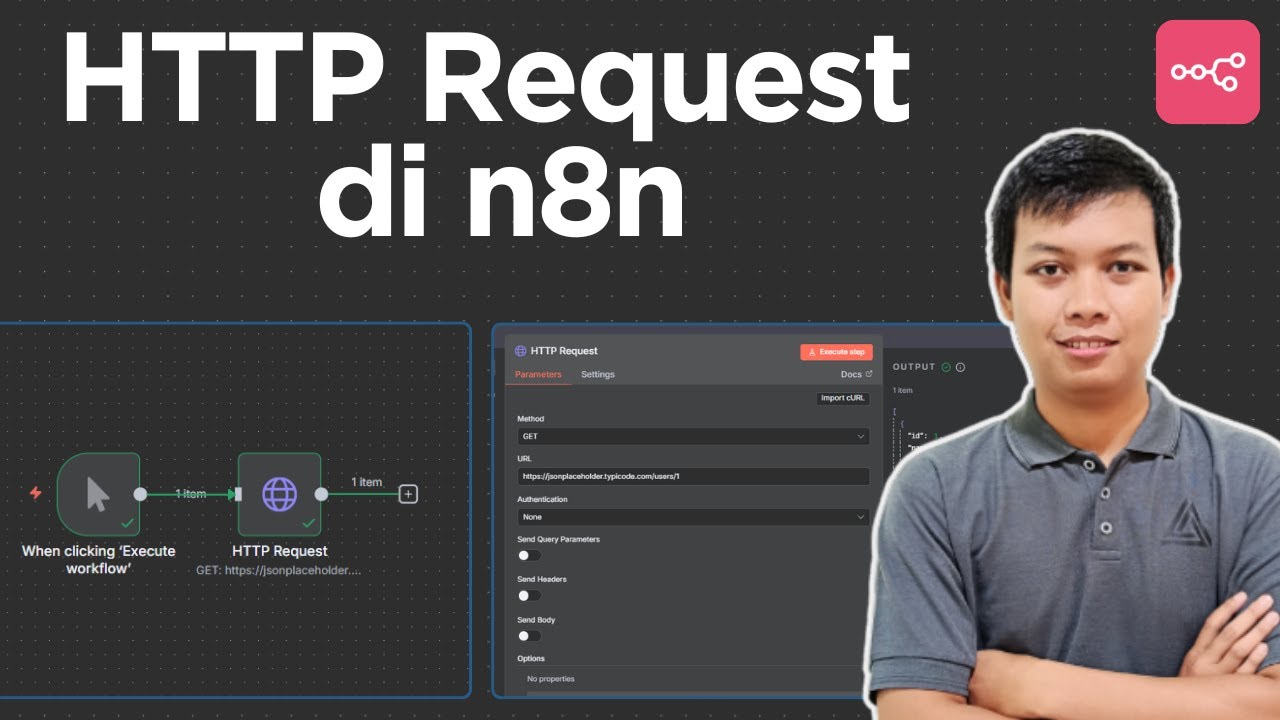Click the trigger node's output connector dot
The width and height of the screenshot is (1280, 720).
140,494
